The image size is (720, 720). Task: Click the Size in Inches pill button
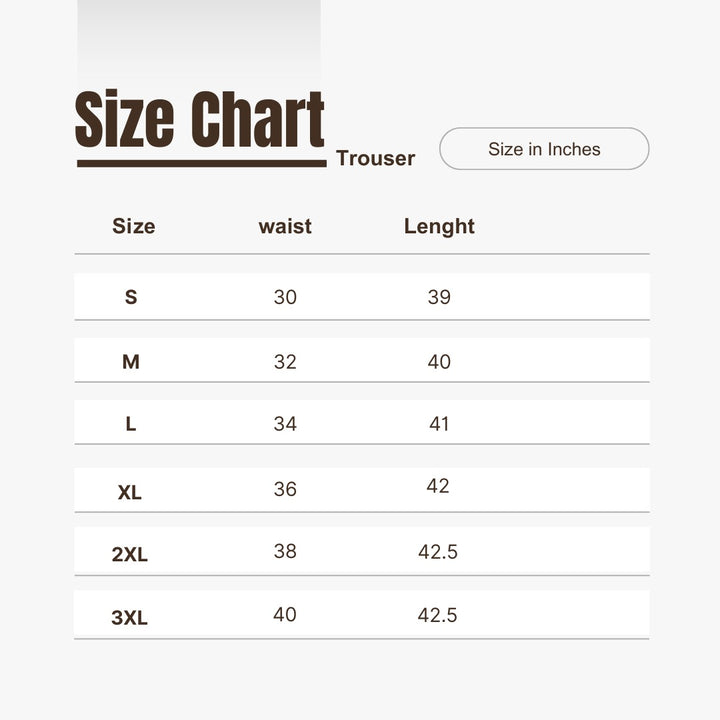click(x=544, y=149)
